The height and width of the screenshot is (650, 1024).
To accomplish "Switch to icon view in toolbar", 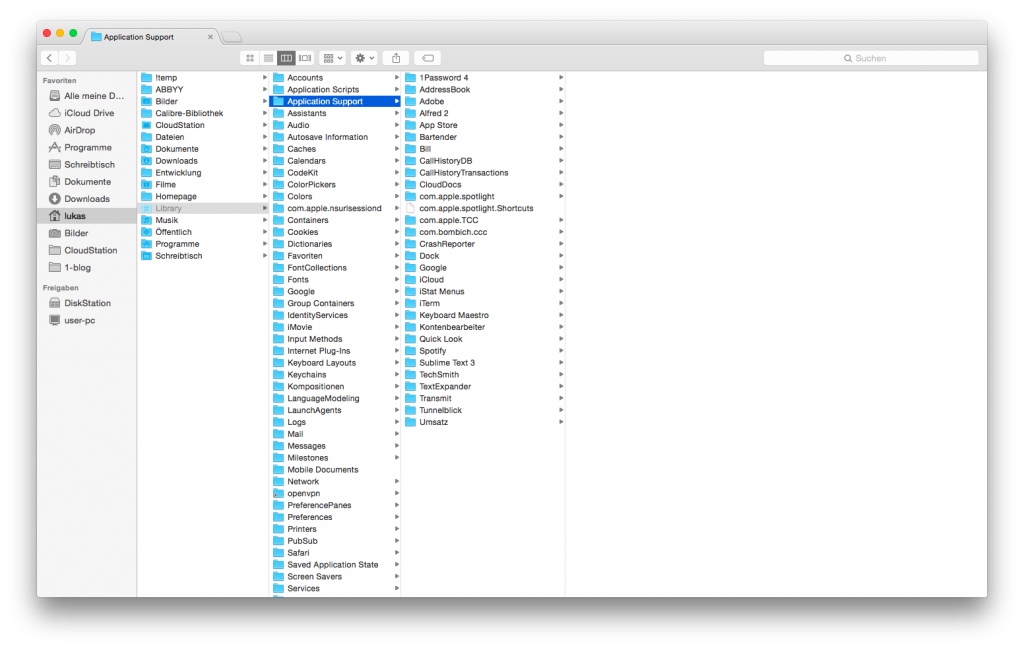I will pyautogui.click(x=250, y=58).
